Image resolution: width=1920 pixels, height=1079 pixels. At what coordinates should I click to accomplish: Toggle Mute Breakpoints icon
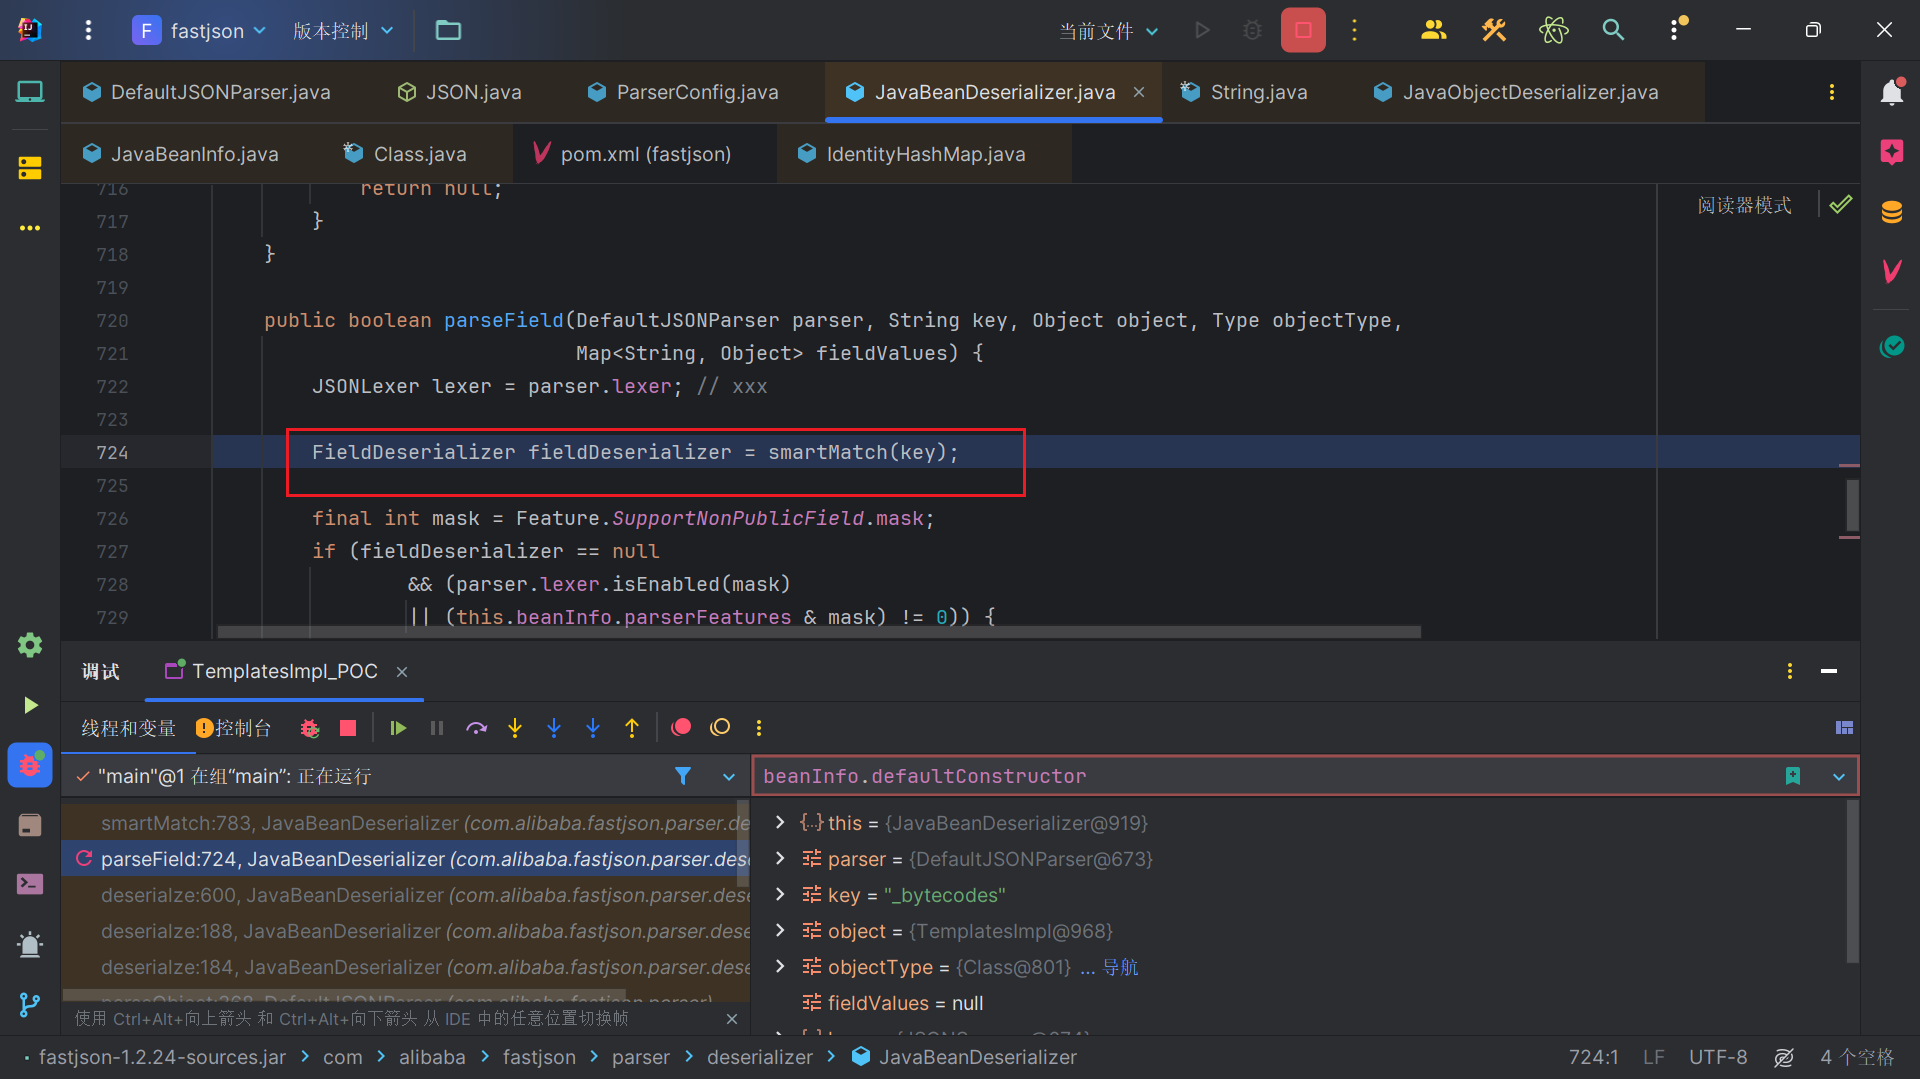(x=720, y=728)
